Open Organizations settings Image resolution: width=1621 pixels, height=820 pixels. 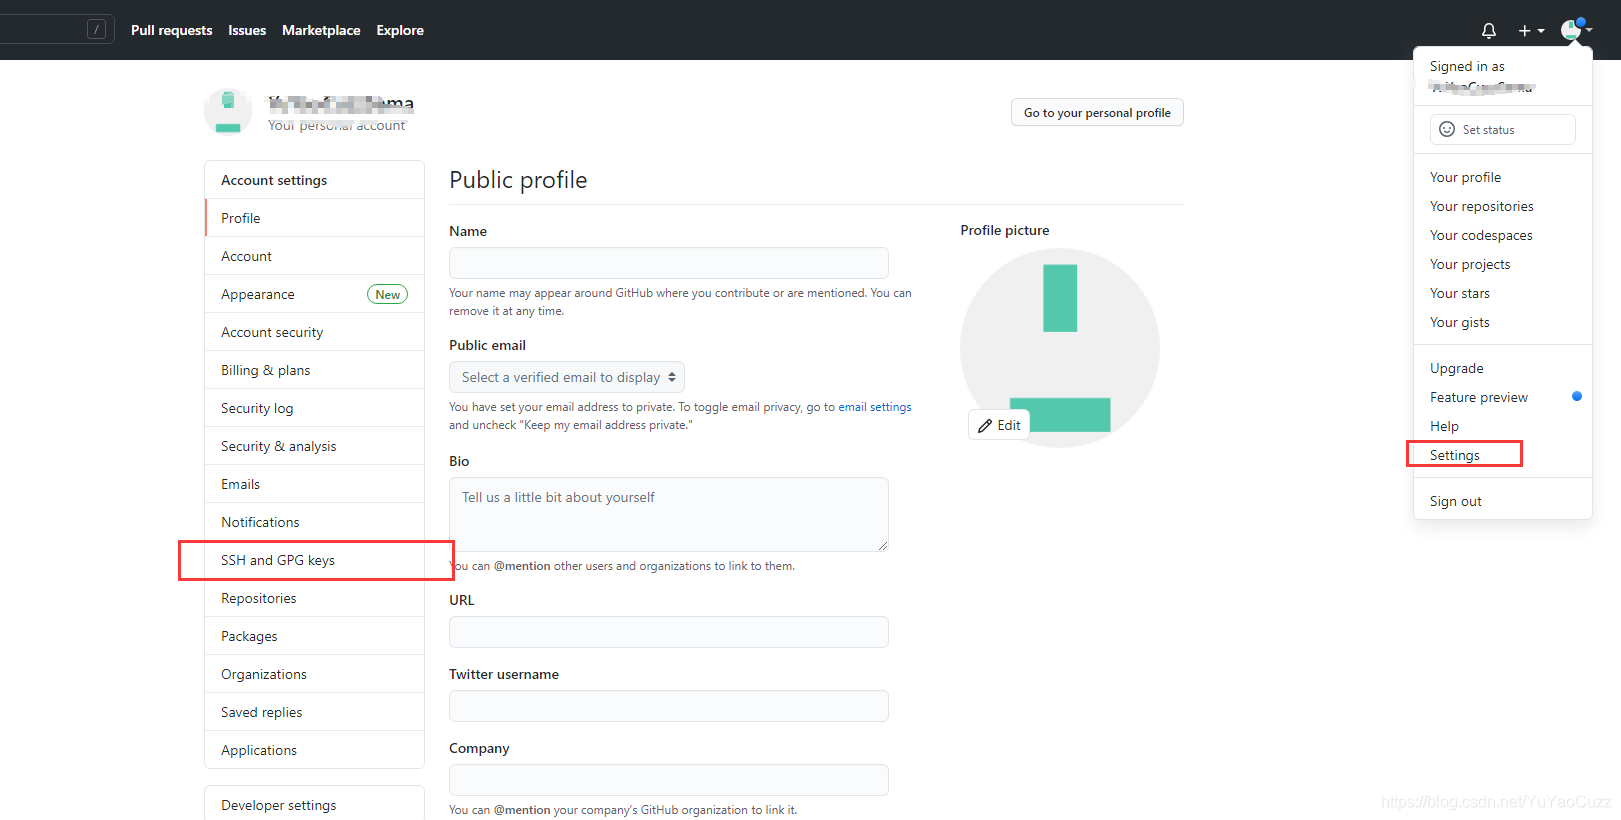(x=315, y=674)
